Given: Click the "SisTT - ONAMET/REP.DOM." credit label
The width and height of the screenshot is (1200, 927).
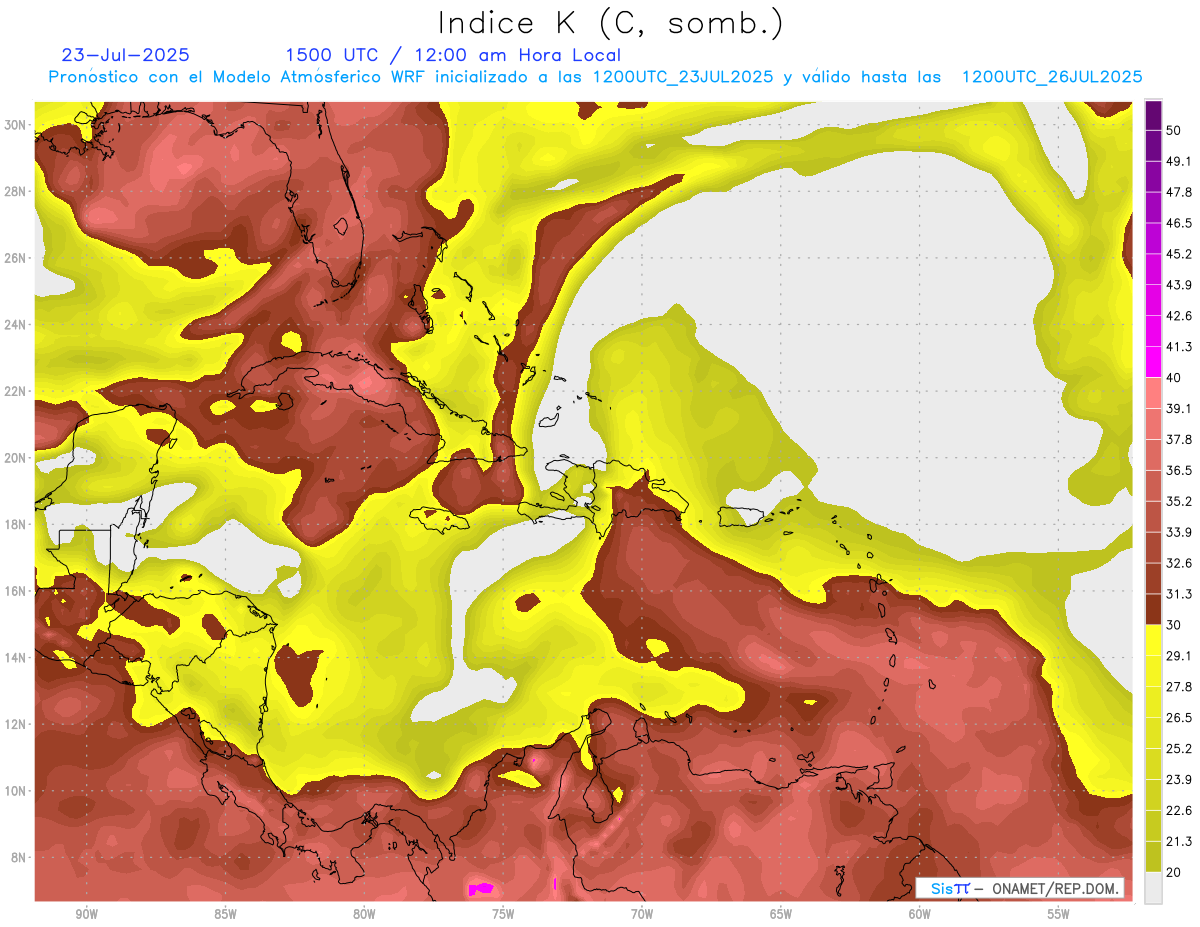Looking at the screenshot, I should (x=1020, y=888).
